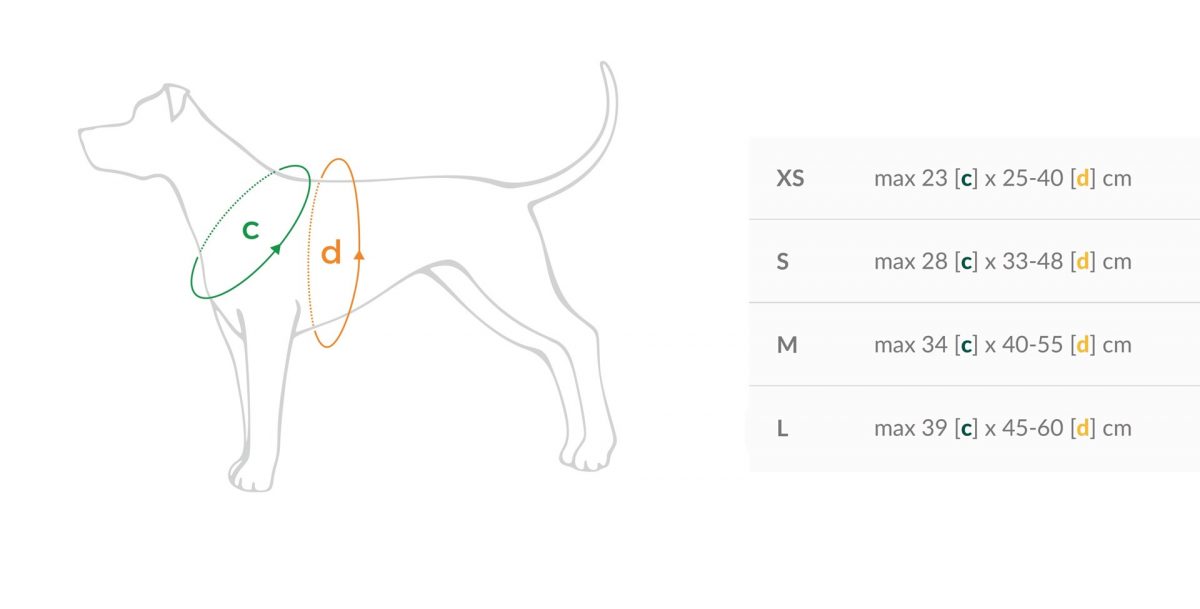1200x609 pixels.
Task: Click the "40-55" range in the M row
Action: (x=1030, y=345)
